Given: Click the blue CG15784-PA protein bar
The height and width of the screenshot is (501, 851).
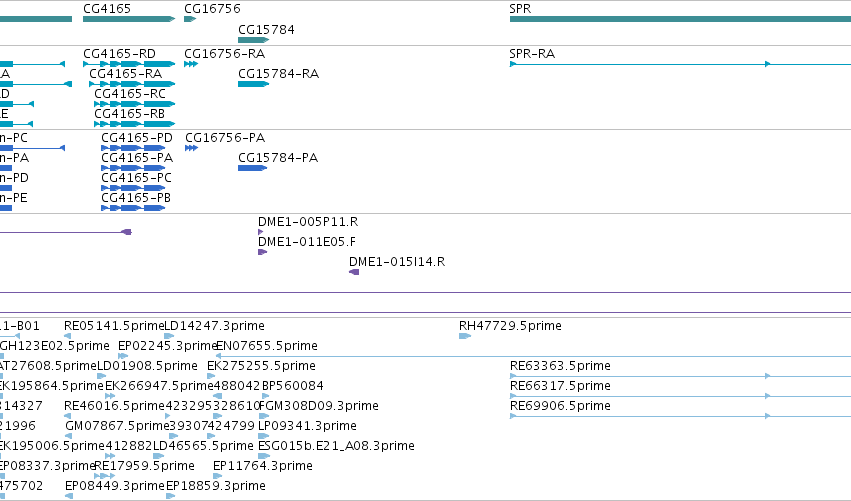Looking at the screenshot, I should point(252,168).
